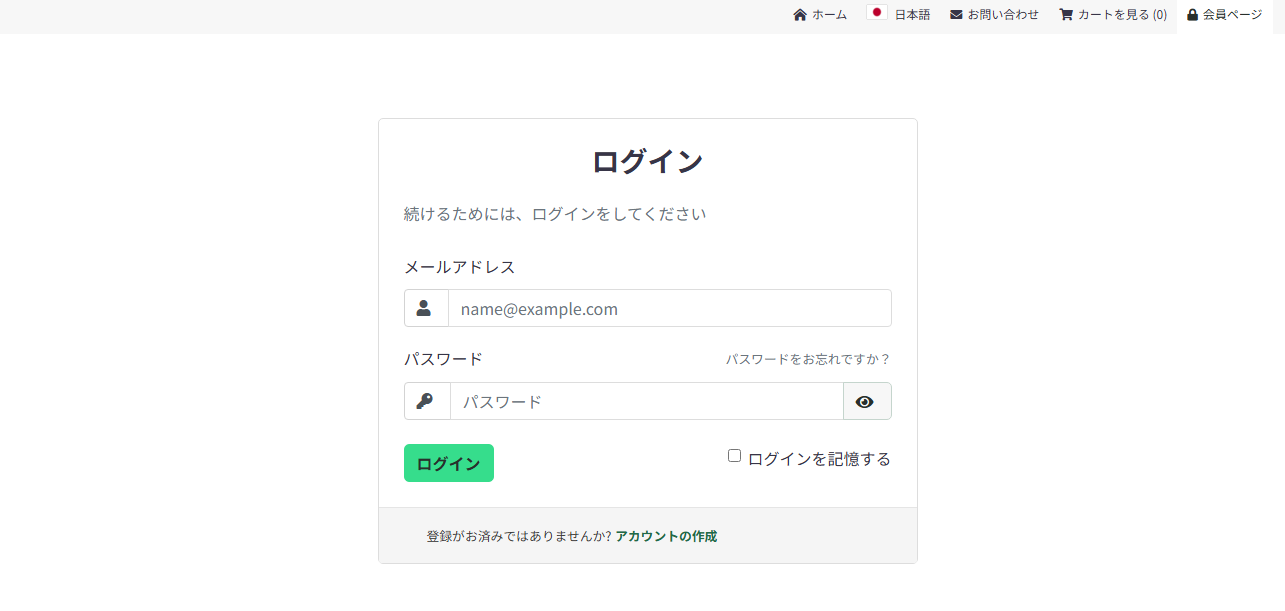The height and width of the screenshot is (611, 1285).
Task: Click the shopping cart icon
Action: coord(1066,15)
